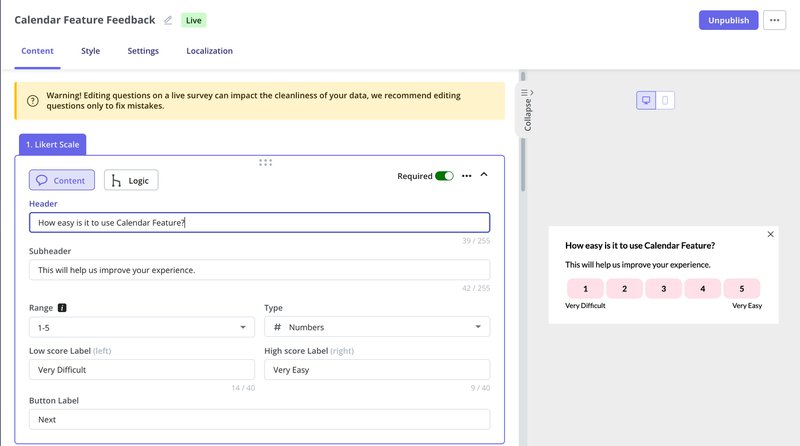
Task: Toggle the Required switch
Action: tap(444, 176)
